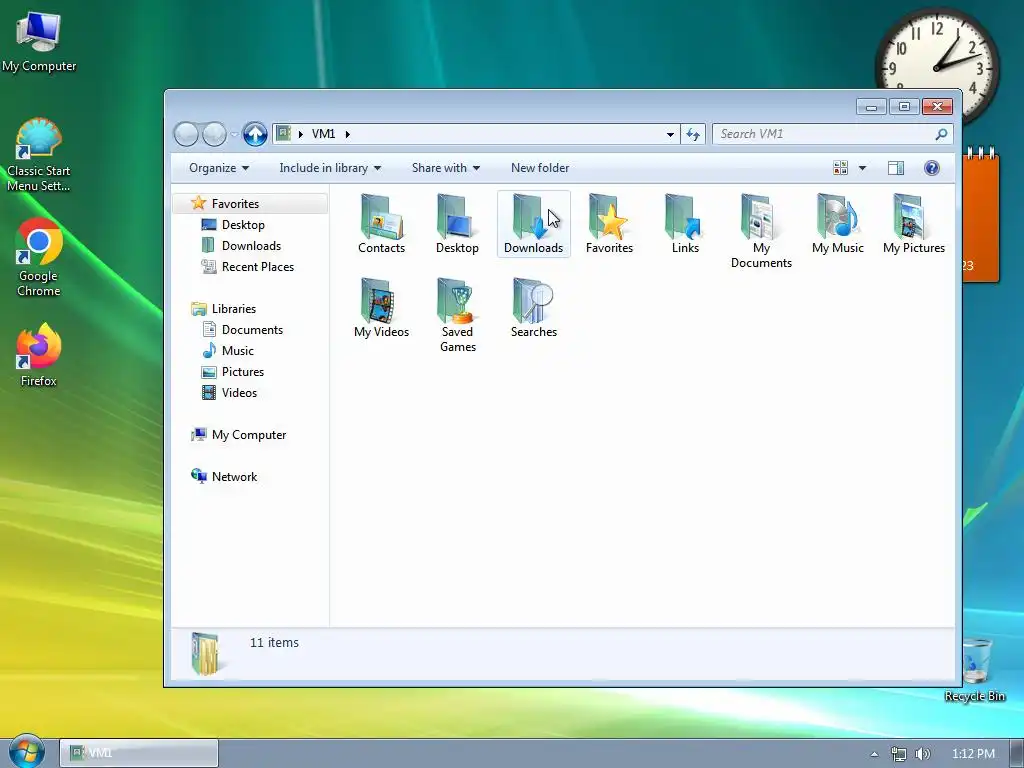1024x768 pixels.
Task: Select the Links folder
Action: pos(685,224)
